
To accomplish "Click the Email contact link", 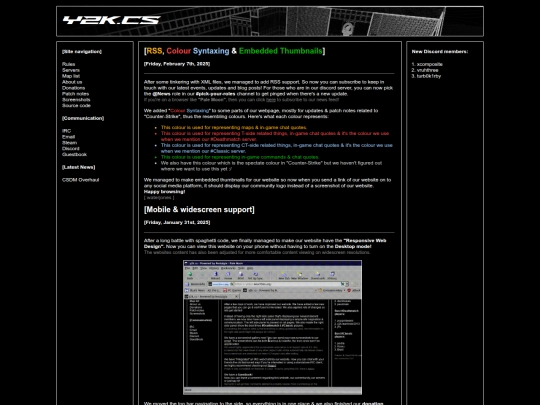I will (69, 137).
